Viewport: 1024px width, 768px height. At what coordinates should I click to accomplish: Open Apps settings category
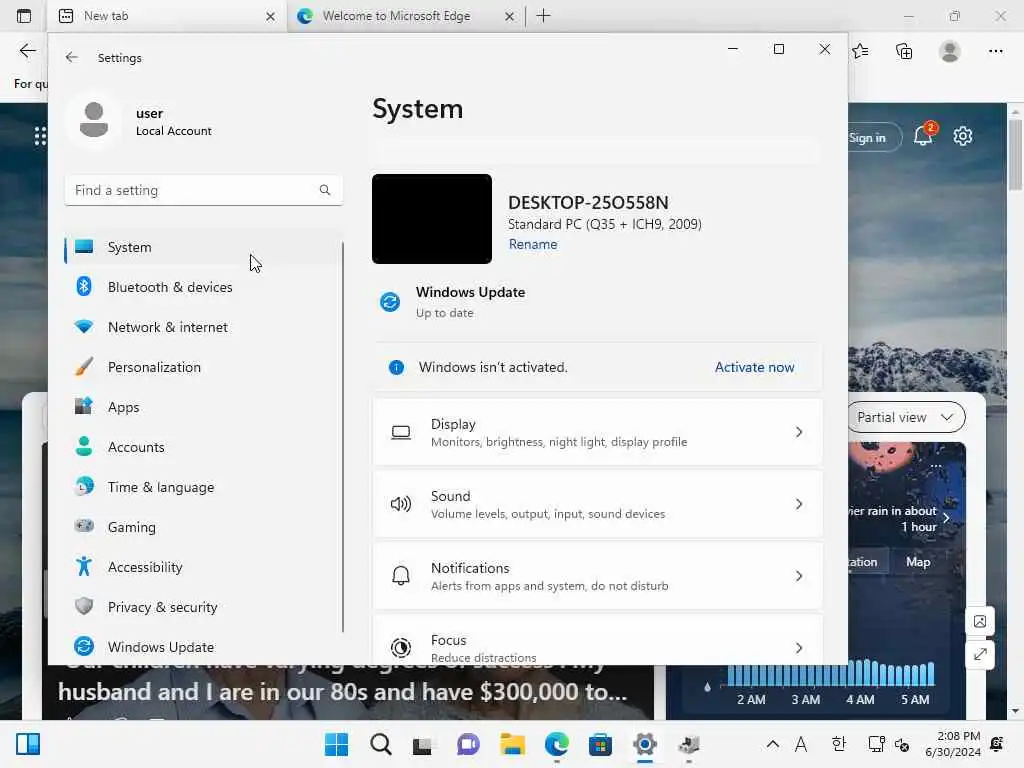click(202, 408)
